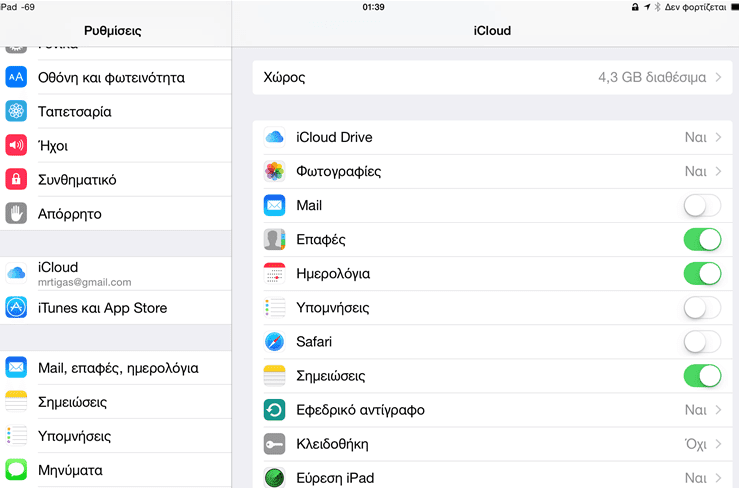Open Μηνύματα settings
The image size is (739, 488).
coord(115,470)
